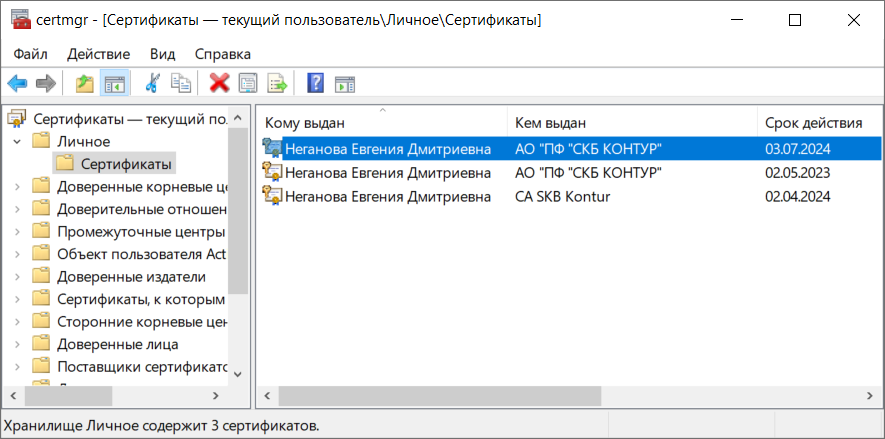Open the Действие menu
This screenshot has width=885, height=439.
99,54
